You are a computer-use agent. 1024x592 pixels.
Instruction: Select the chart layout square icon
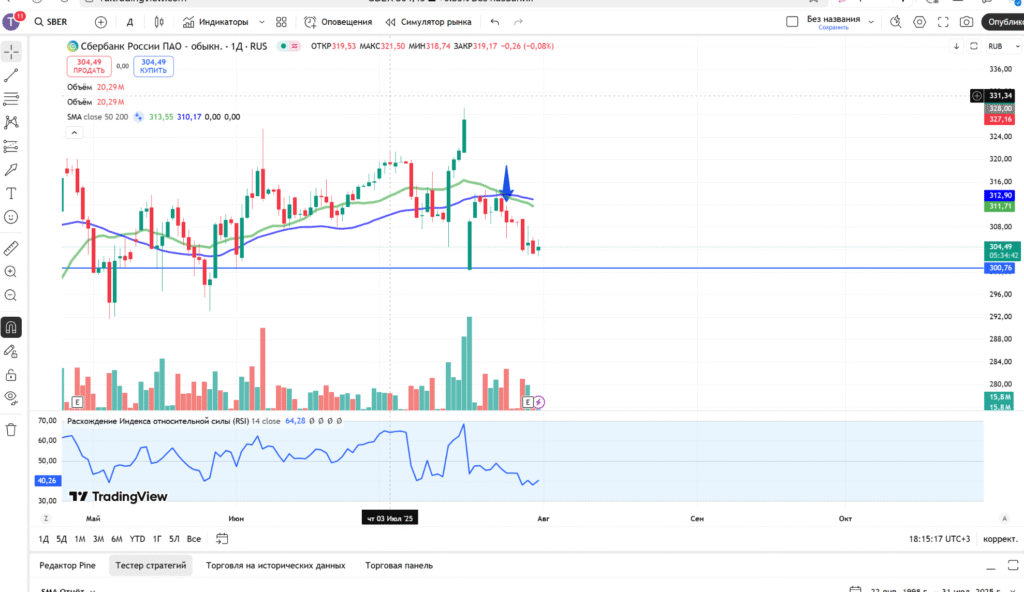(x=792, y=22)
